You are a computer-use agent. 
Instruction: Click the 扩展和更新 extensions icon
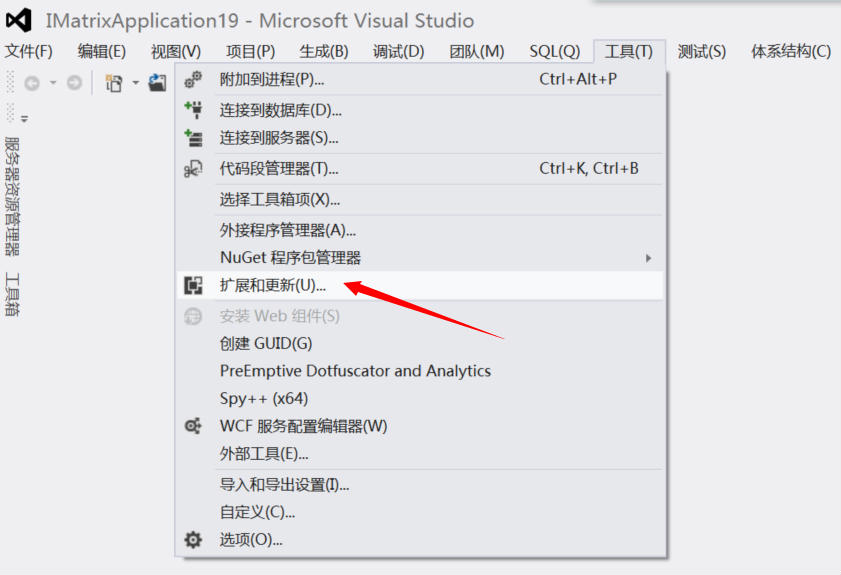coord(193,285)
